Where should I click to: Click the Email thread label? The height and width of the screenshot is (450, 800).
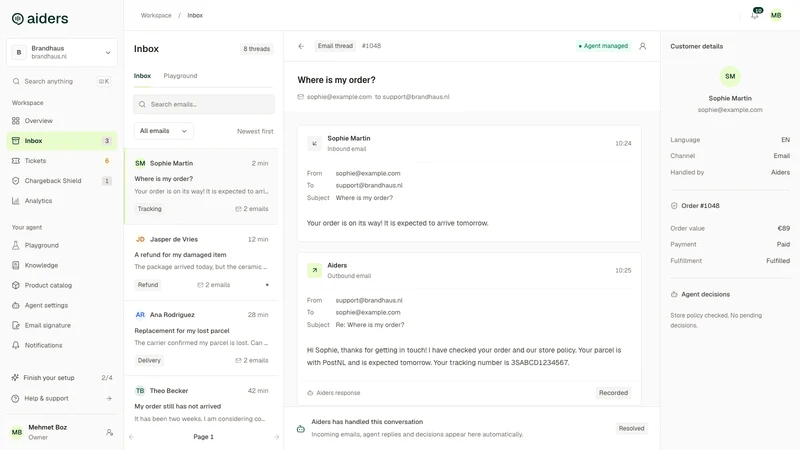(x=335, y=46)
